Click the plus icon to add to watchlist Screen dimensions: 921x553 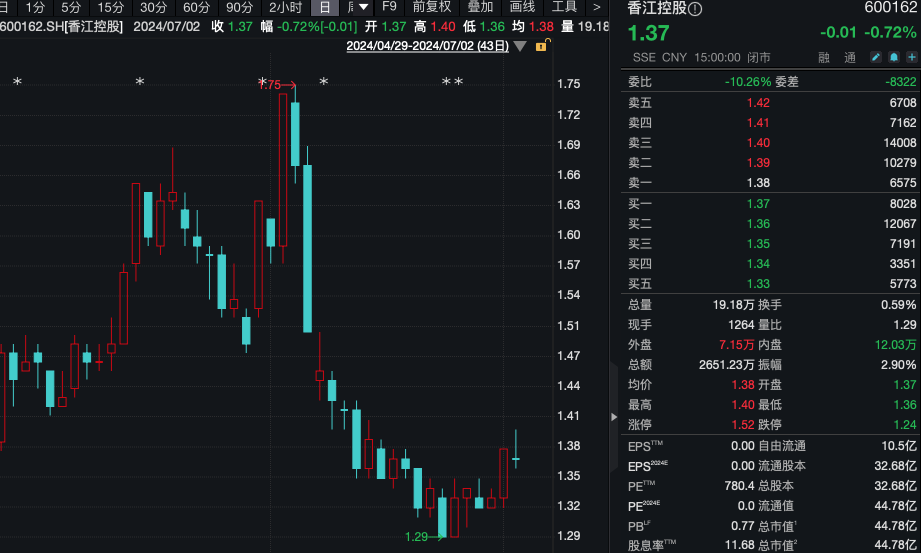click(x=911, y=58)
